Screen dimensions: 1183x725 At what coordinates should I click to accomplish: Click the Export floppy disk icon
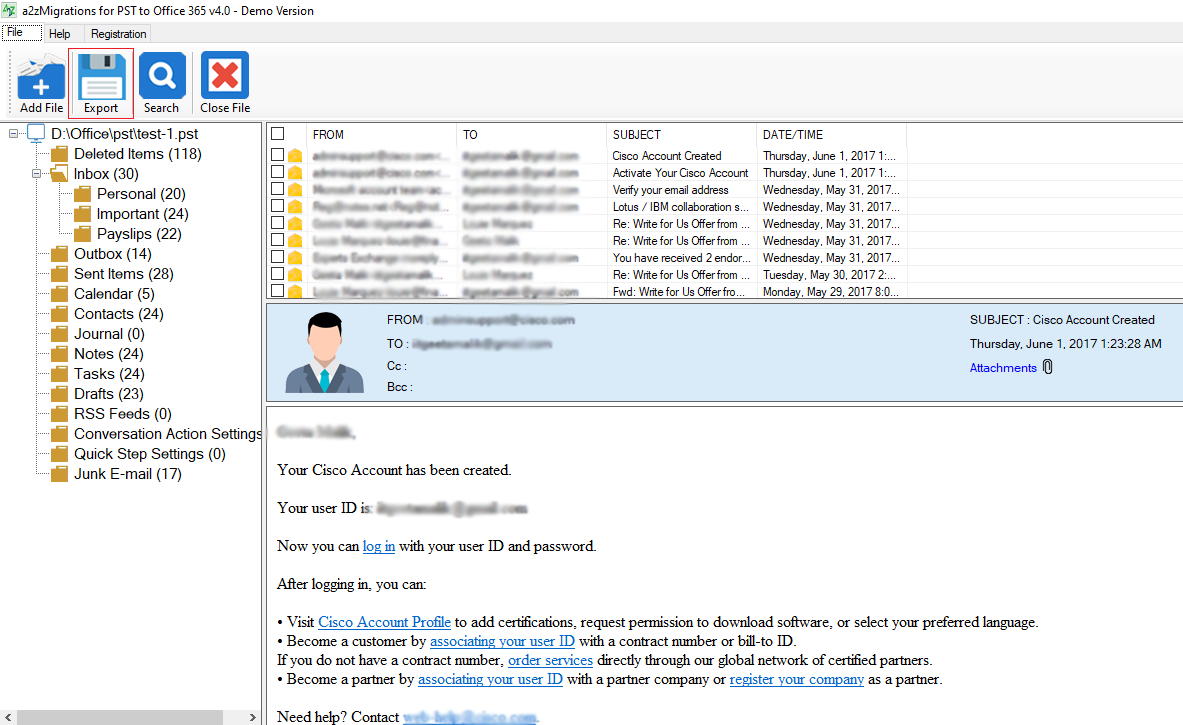pyautogui.click(x=101, y=76)
